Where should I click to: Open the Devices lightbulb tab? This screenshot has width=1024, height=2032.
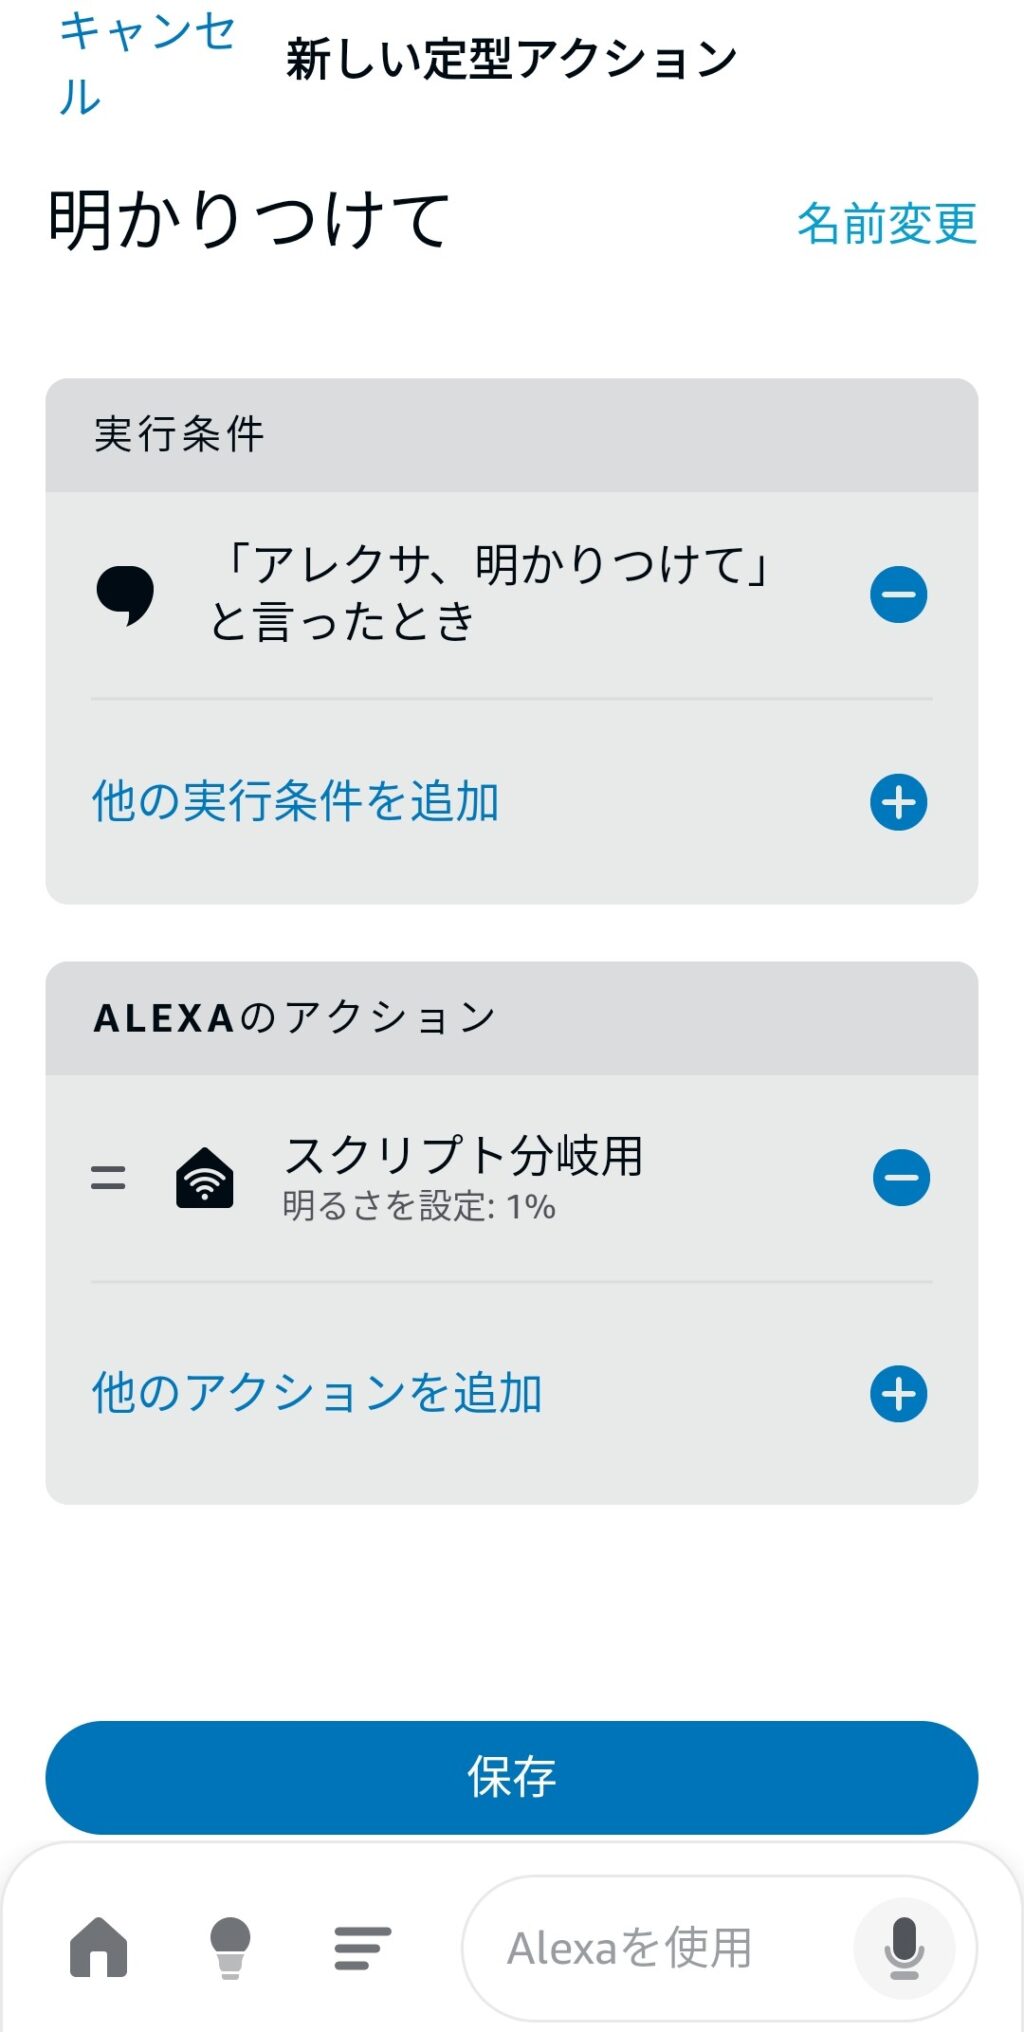coord(230,1948)
